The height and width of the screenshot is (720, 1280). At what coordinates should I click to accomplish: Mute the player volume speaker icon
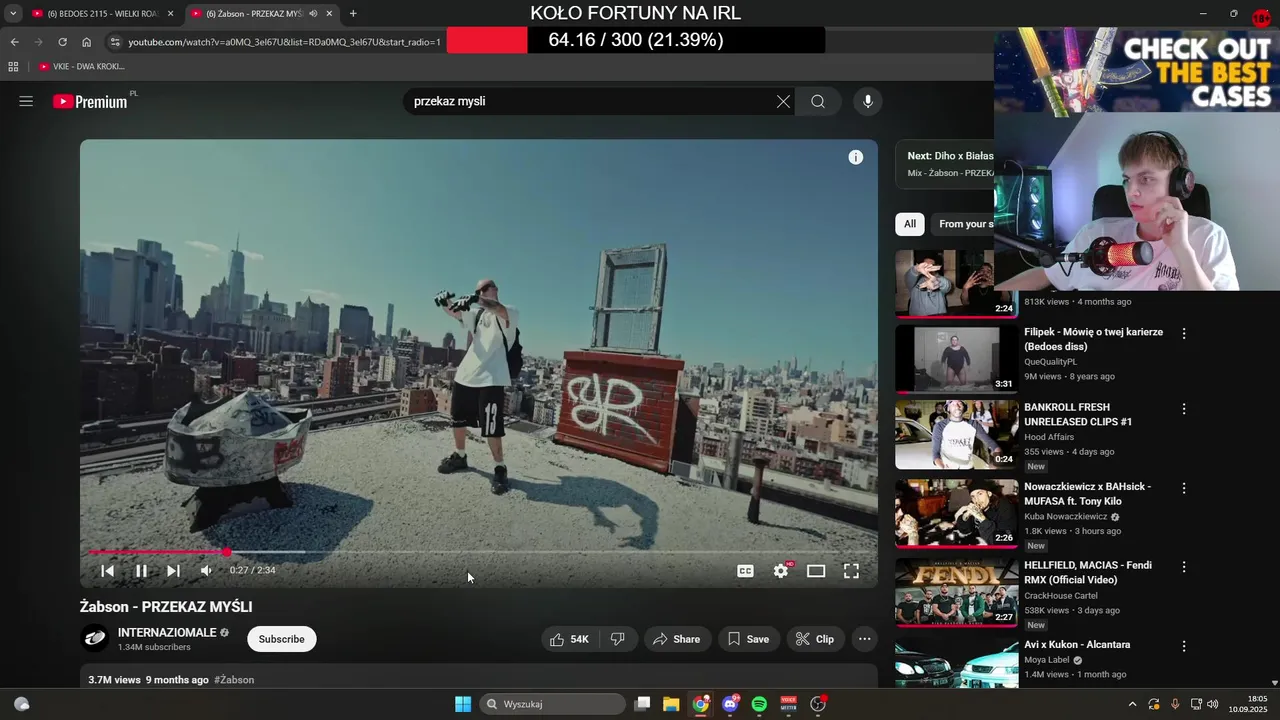pos(206,571)
